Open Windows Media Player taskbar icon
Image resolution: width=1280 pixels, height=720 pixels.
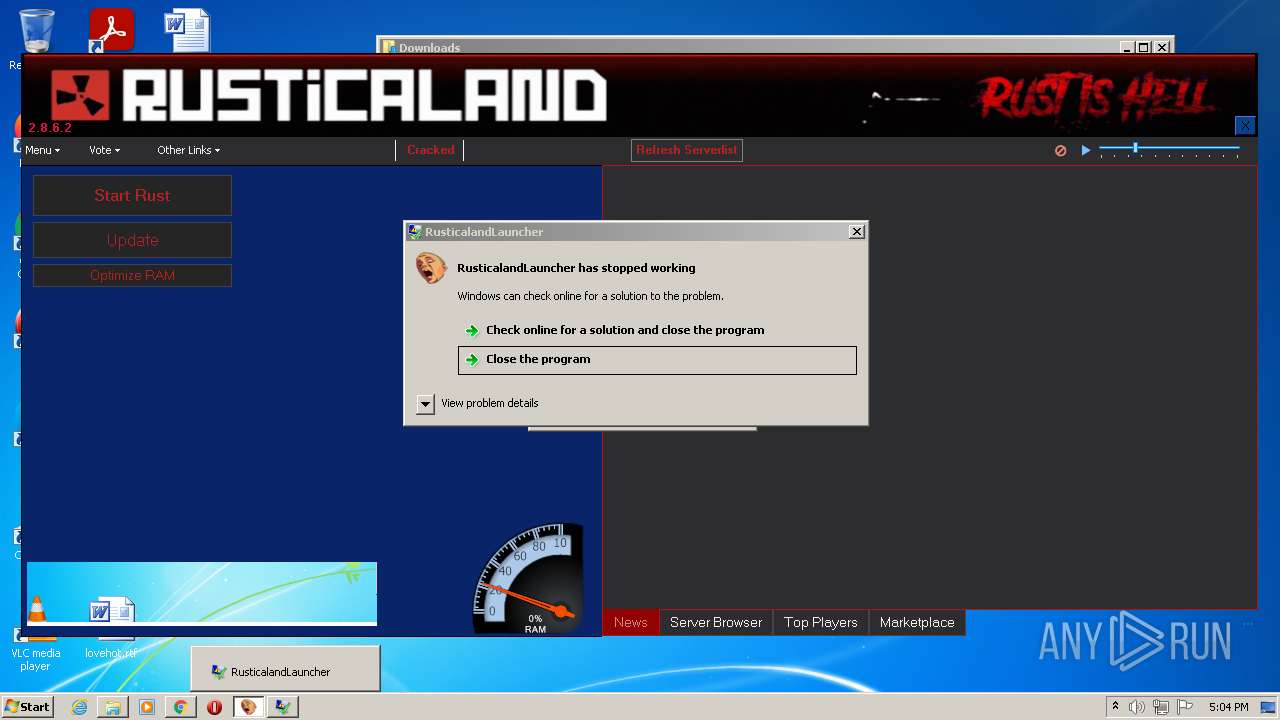[147, 707]
